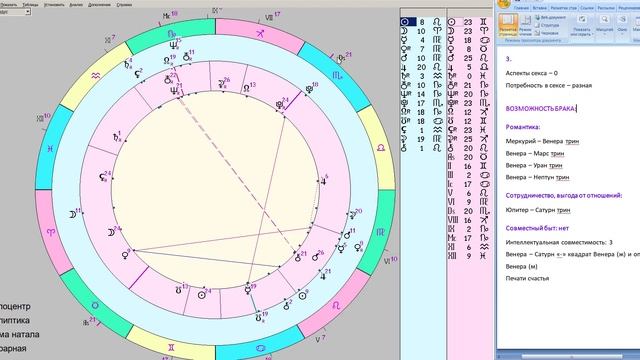
Task: Click the Sagittarius sign in the zodiac ring
Action: (x=260, y=33)
